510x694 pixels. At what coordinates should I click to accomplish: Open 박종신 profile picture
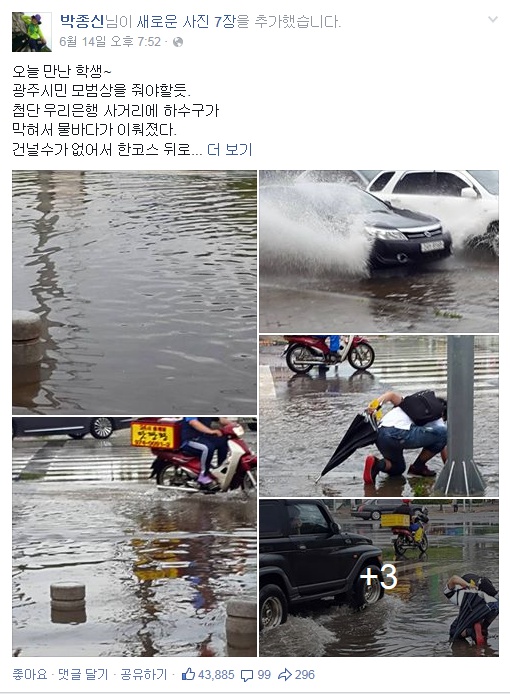31,32
